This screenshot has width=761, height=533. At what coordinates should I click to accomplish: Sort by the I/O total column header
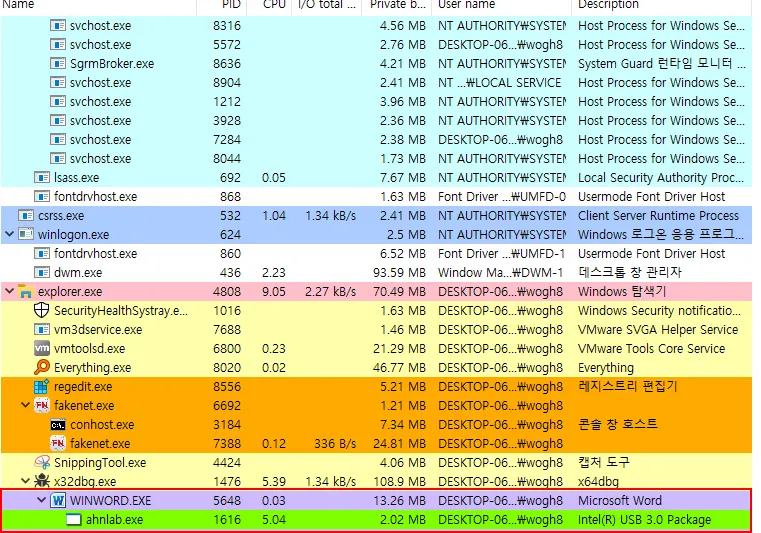327,5
